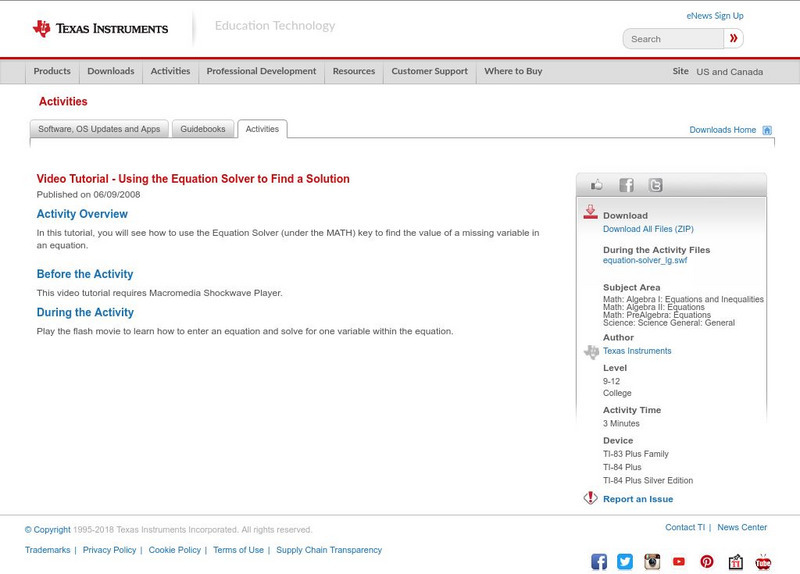Viewport: 800px width, 574px height.
Task: Open the footer Tube TV icon
Action: [763, 562]
